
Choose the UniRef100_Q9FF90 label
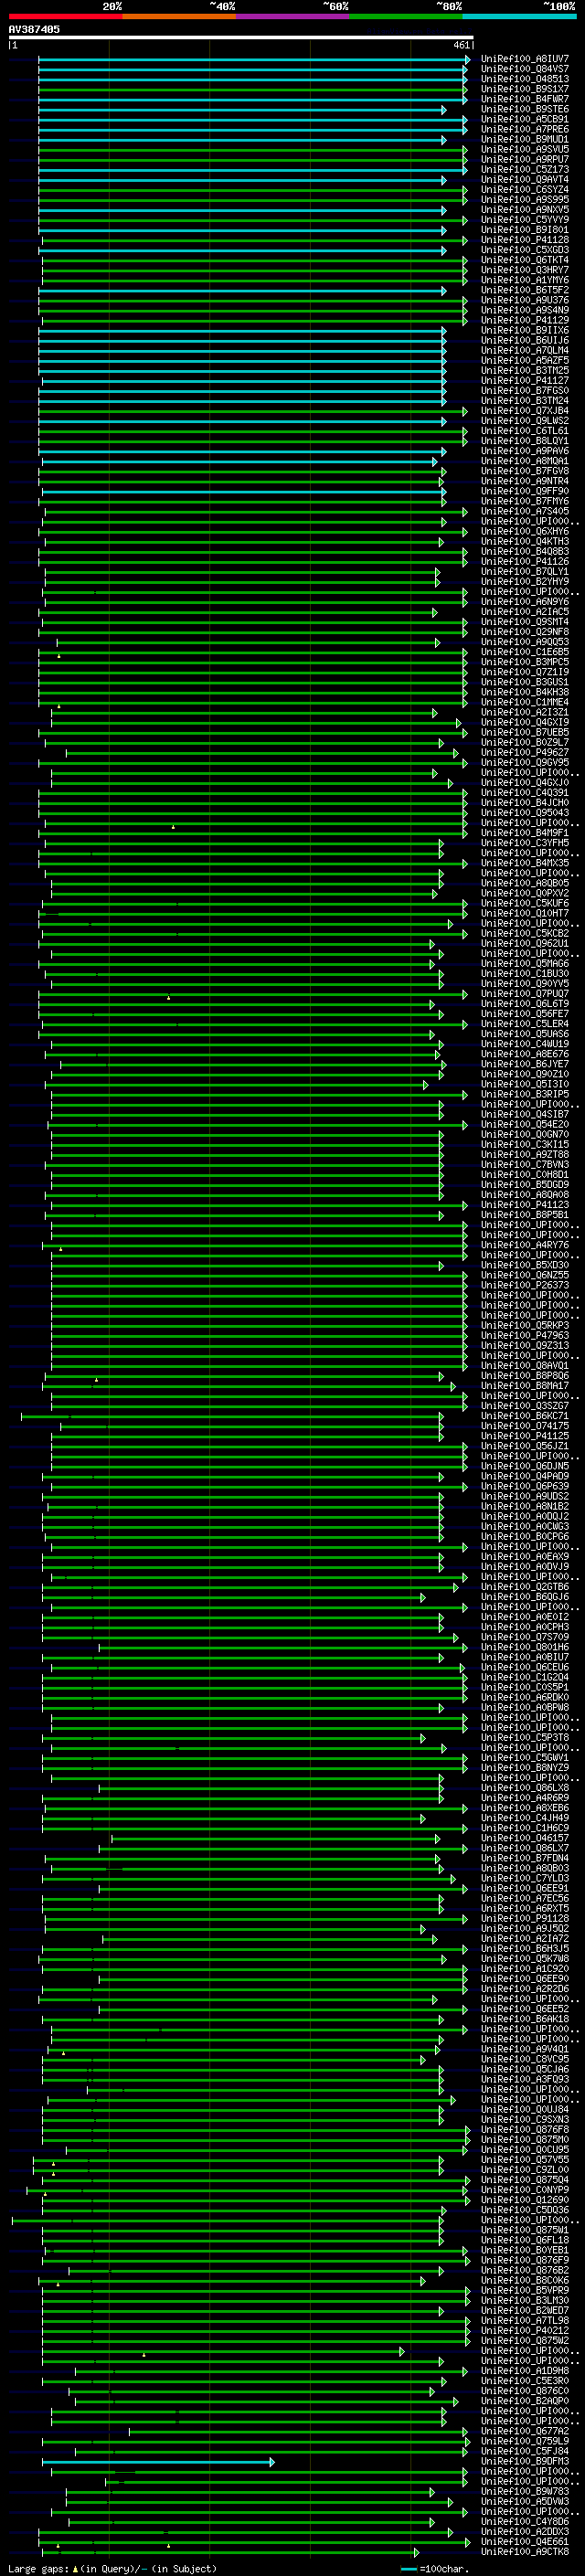[525, 491]
